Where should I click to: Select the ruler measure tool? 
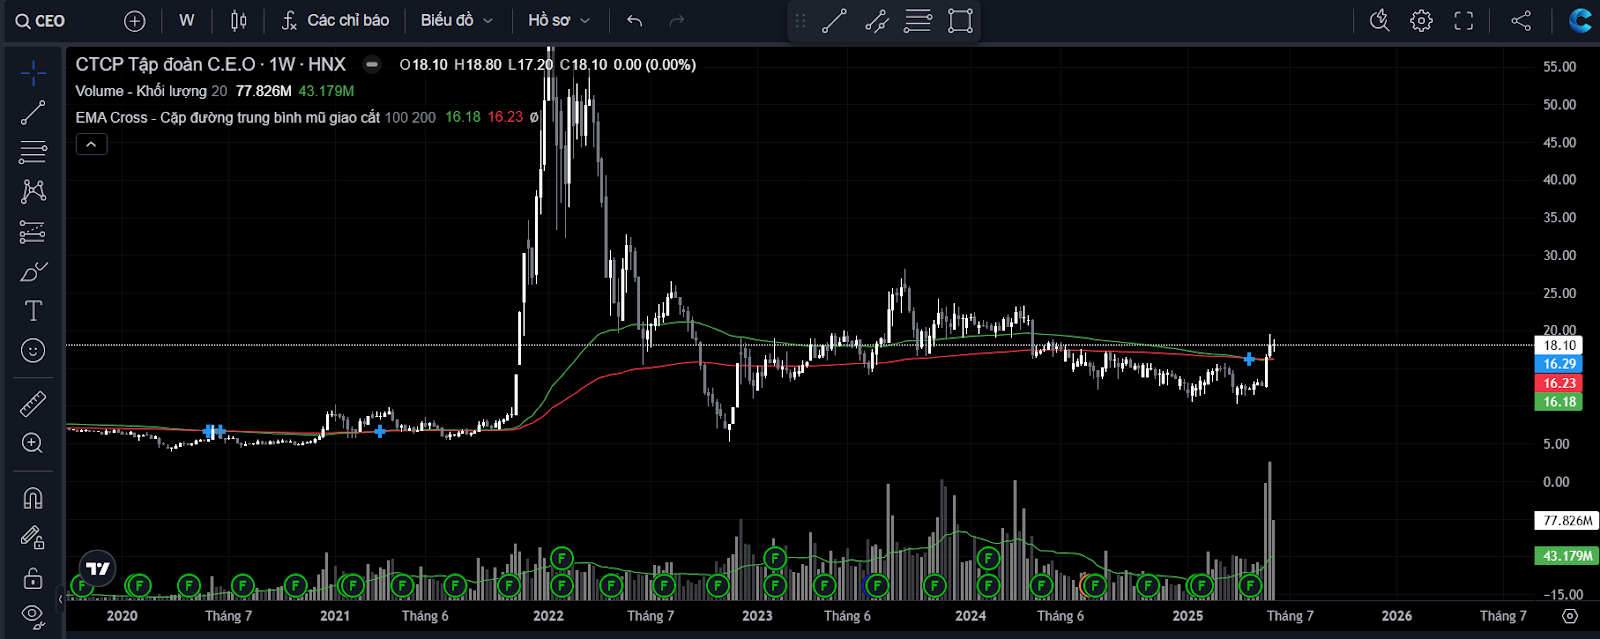pyautogui.click(x=33, y=404)
